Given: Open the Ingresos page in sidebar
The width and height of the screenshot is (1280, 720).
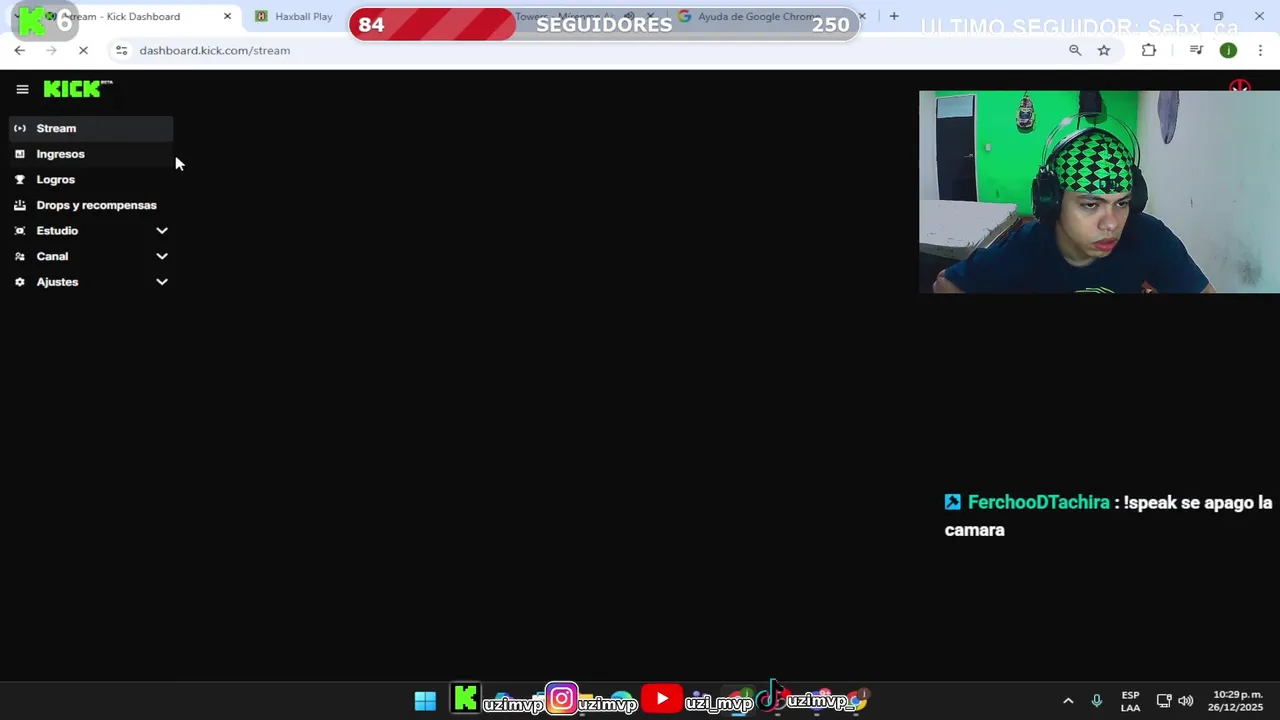Looking at the screenshot, I should click(91, 154).
